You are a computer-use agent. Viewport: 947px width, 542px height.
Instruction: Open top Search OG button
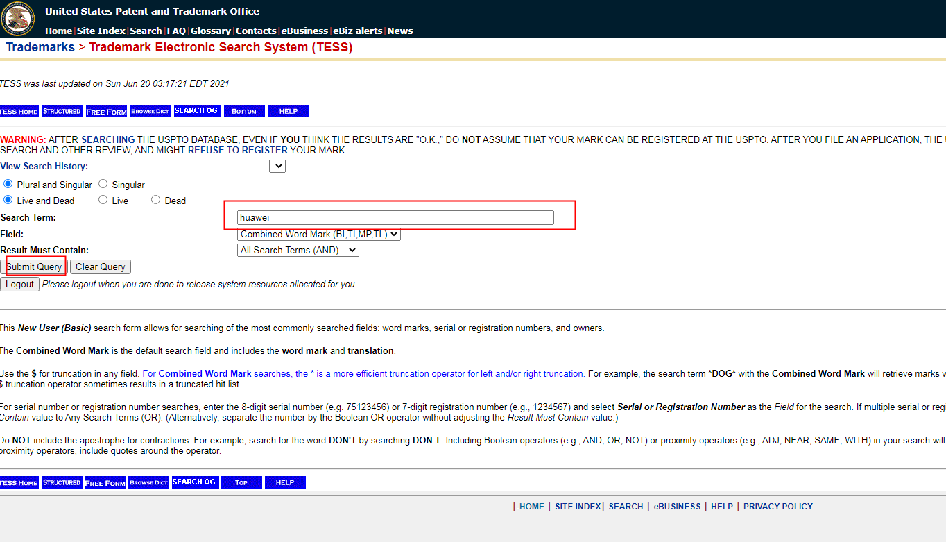point(196,111)
